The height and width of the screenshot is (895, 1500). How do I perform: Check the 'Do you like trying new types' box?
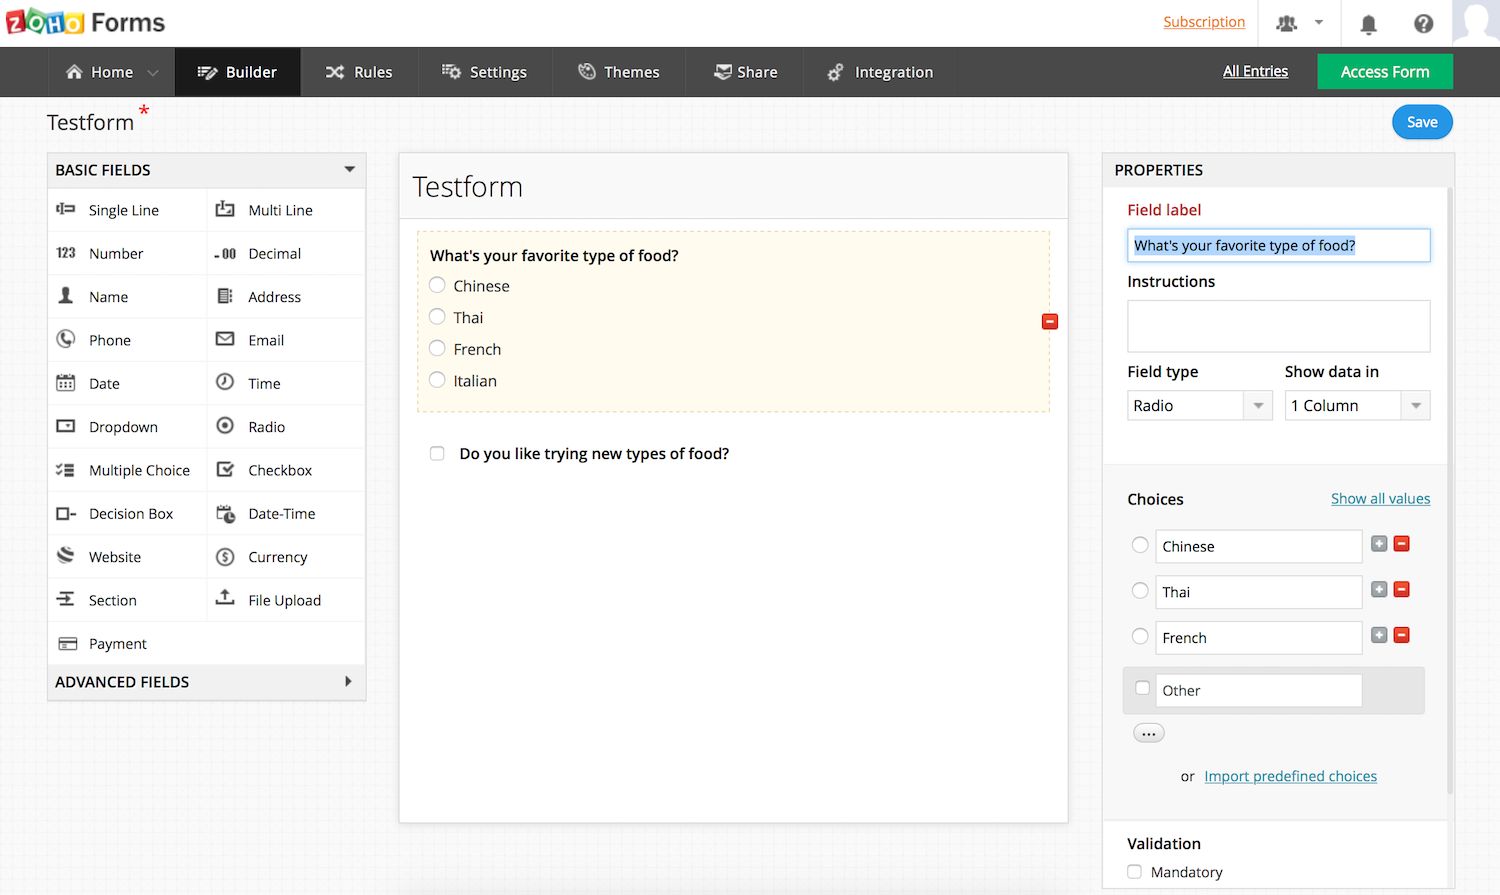click(x=437, y=454)
